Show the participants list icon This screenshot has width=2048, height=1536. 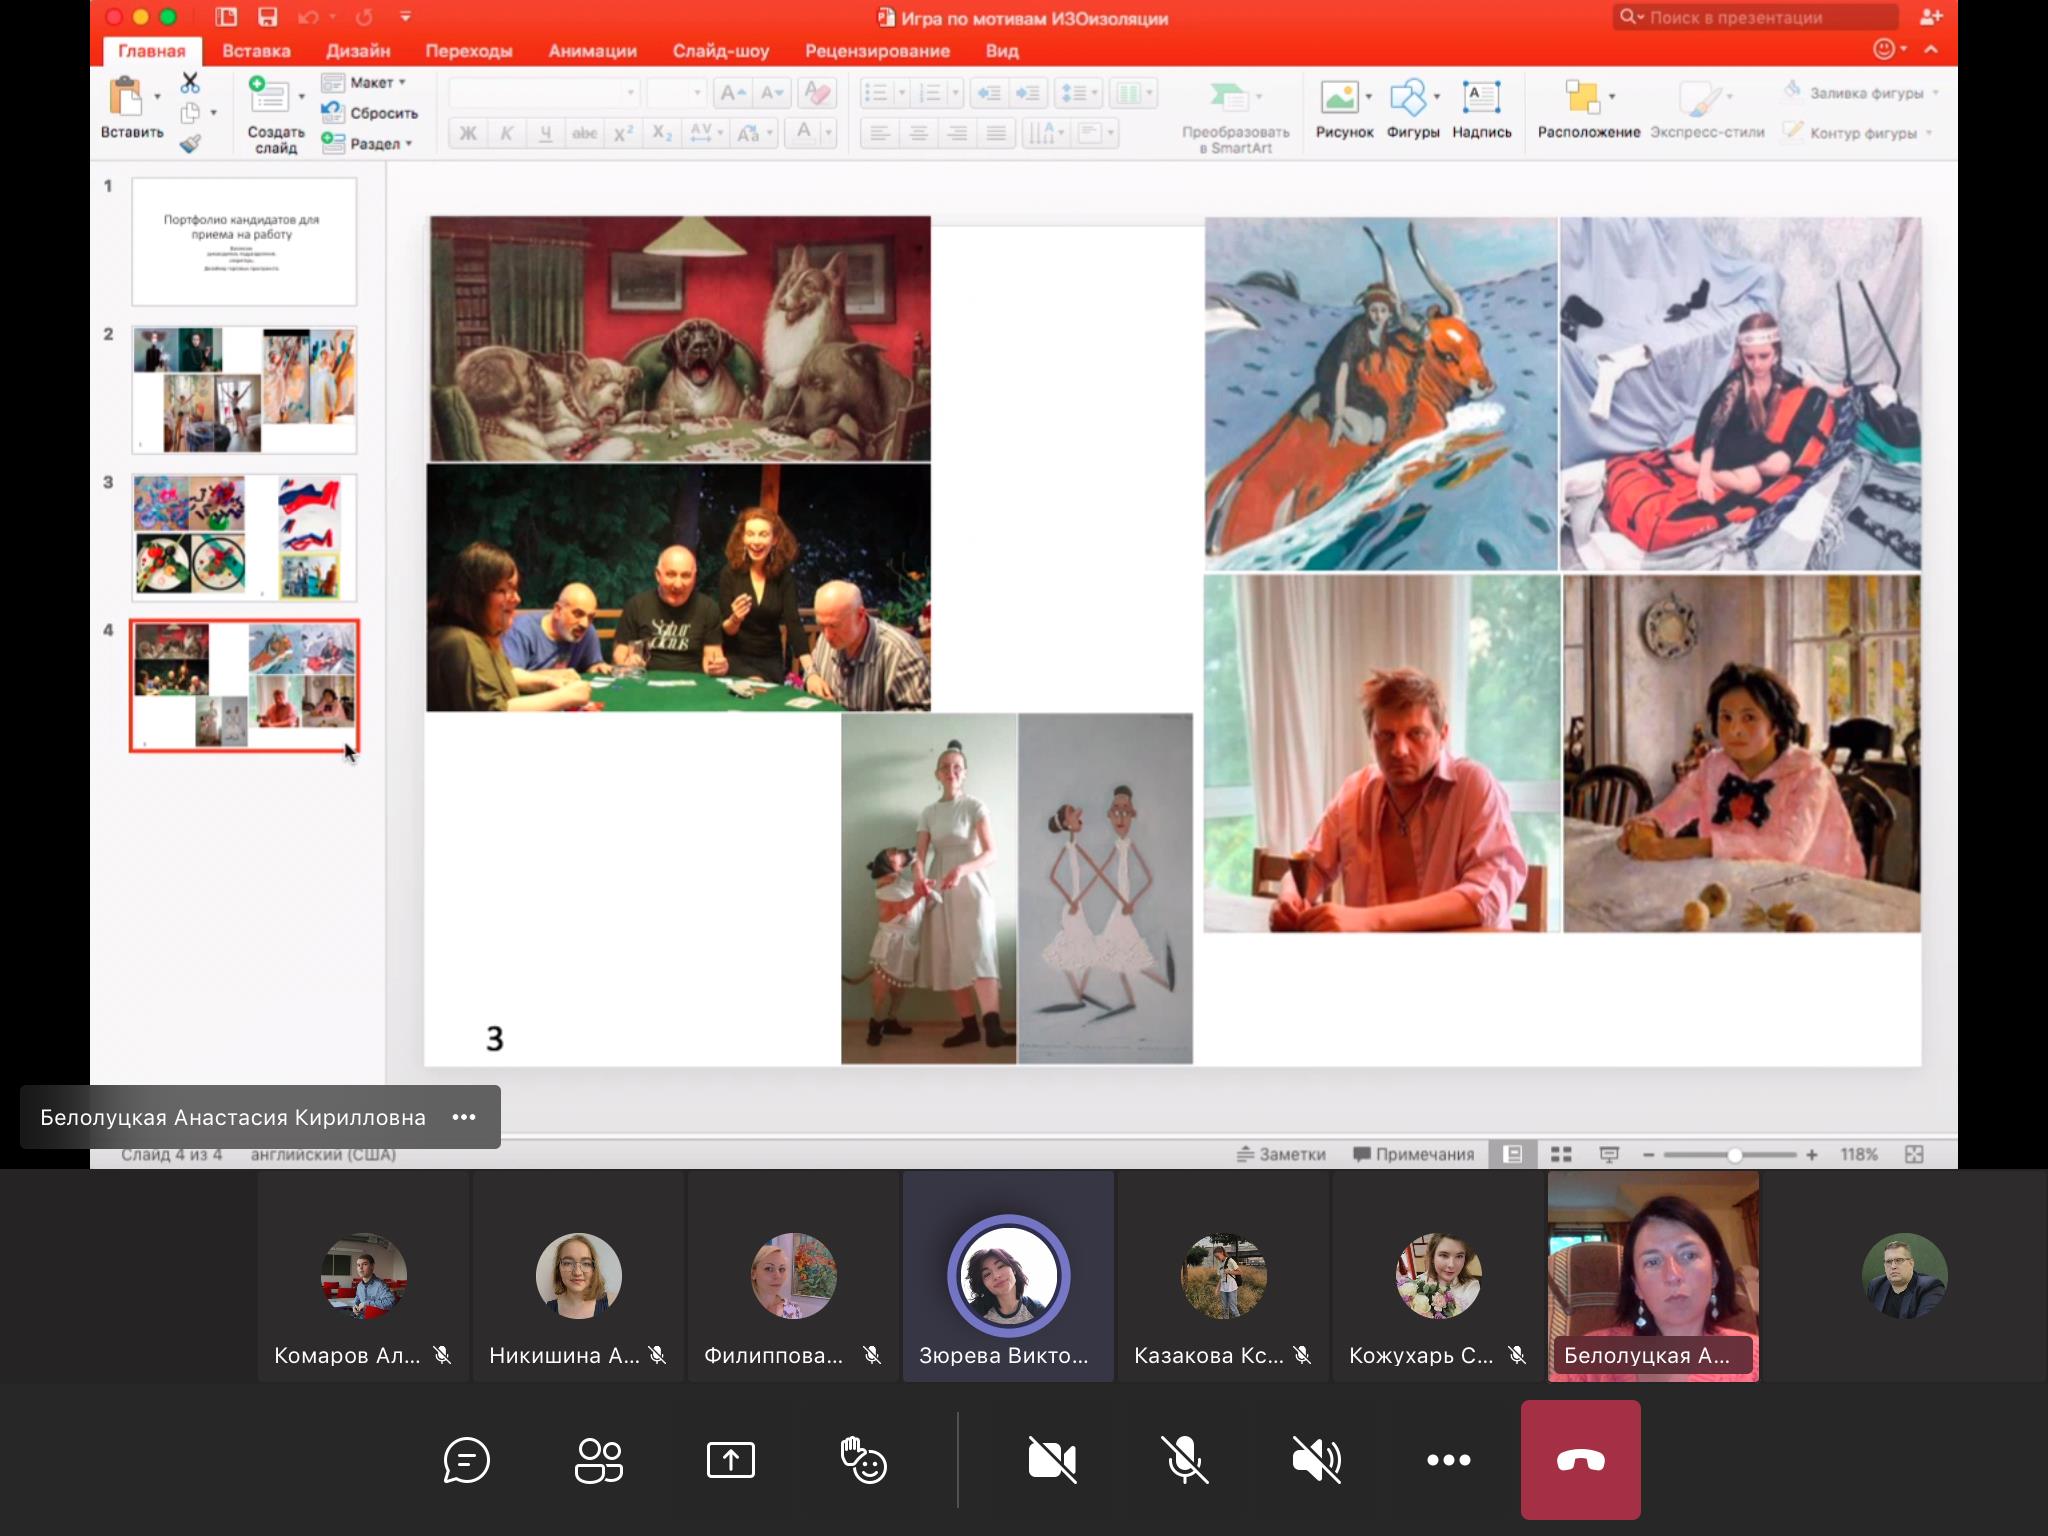coord(598,1461)
